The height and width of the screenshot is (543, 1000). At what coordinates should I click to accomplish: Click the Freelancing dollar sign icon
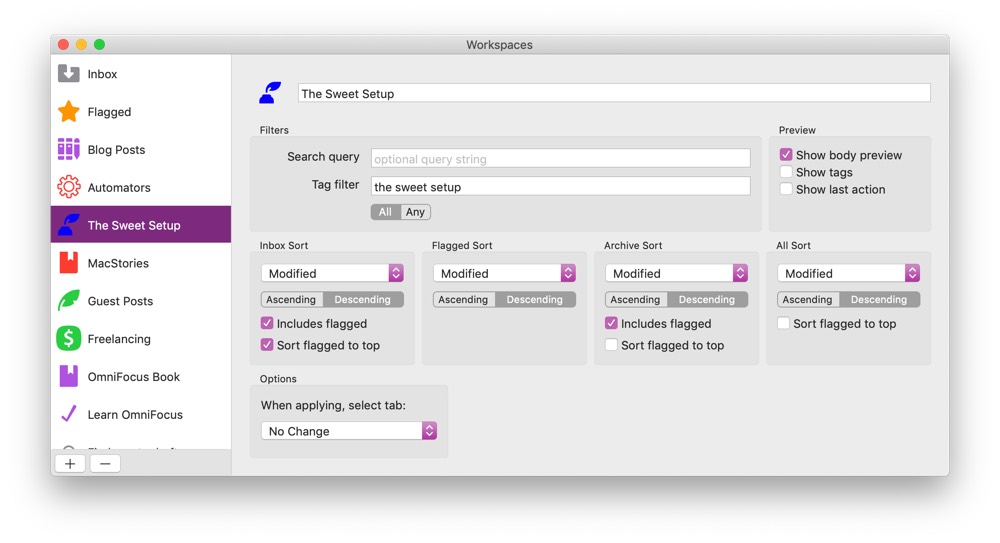tap(69, 338)
